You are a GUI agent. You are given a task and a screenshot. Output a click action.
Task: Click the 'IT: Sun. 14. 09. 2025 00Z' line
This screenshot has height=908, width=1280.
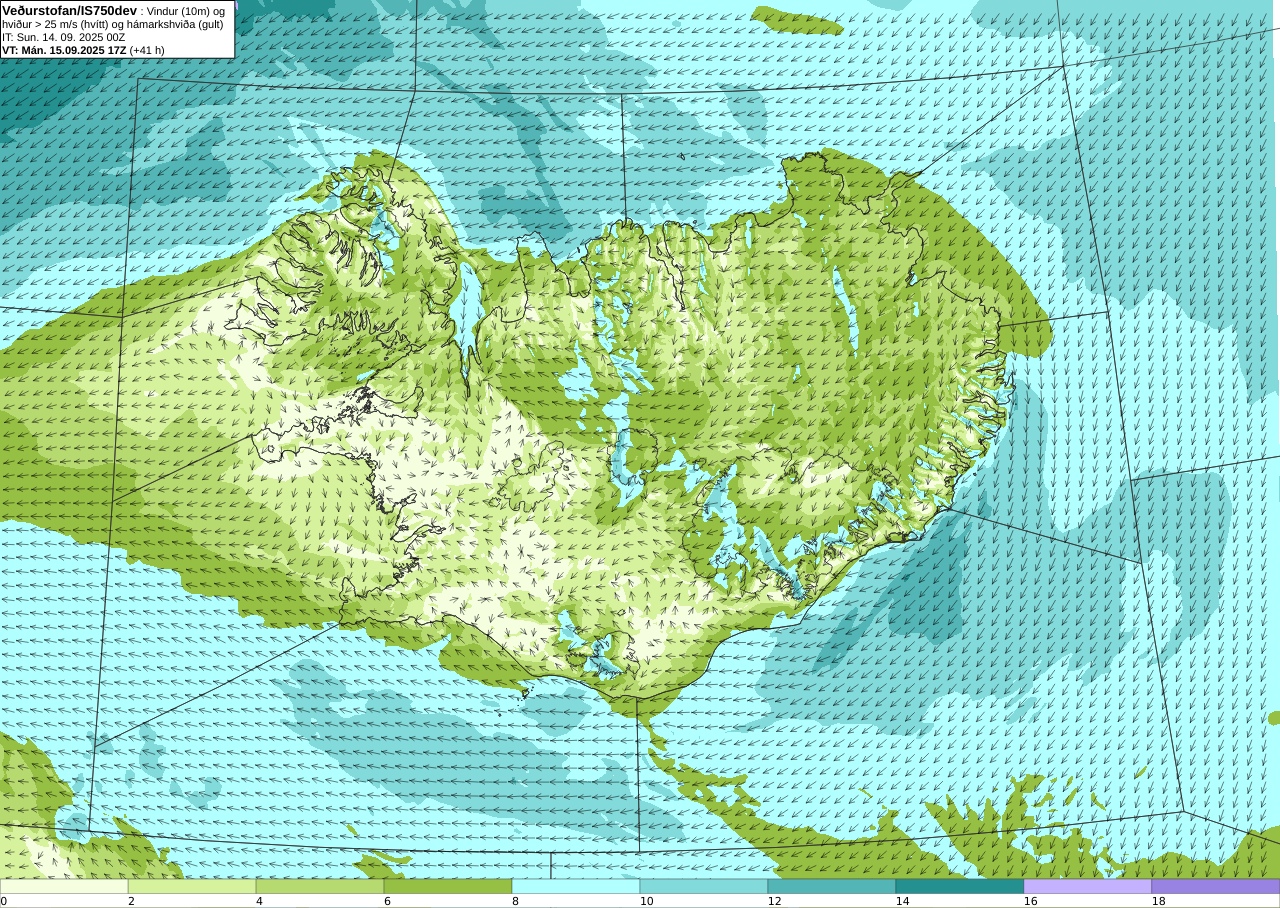click(64, 37)
